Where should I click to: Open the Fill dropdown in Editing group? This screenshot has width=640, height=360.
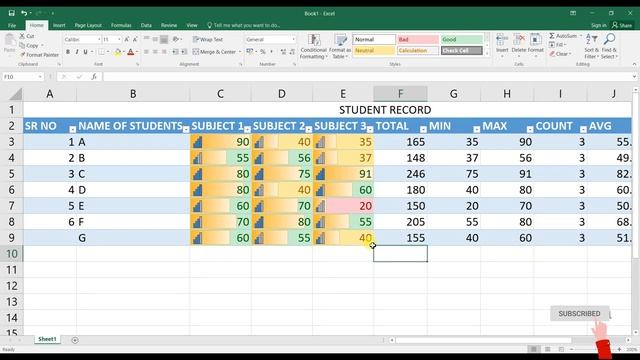[x=558, y=44]
